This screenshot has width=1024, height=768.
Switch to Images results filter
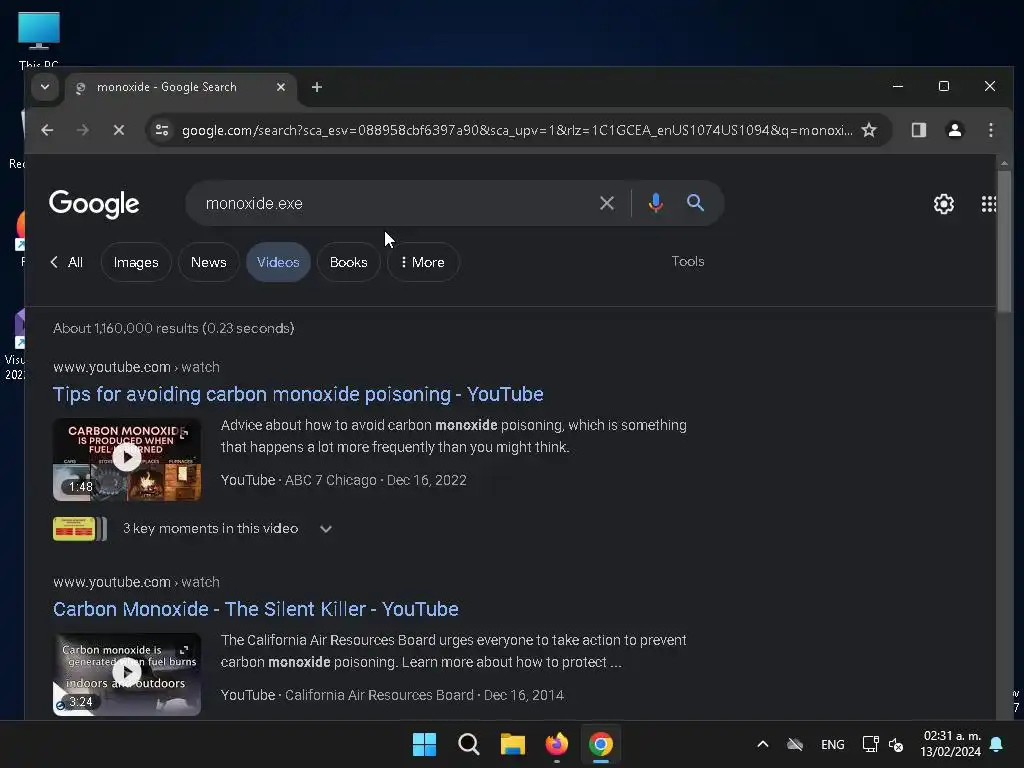coord(136,262)
